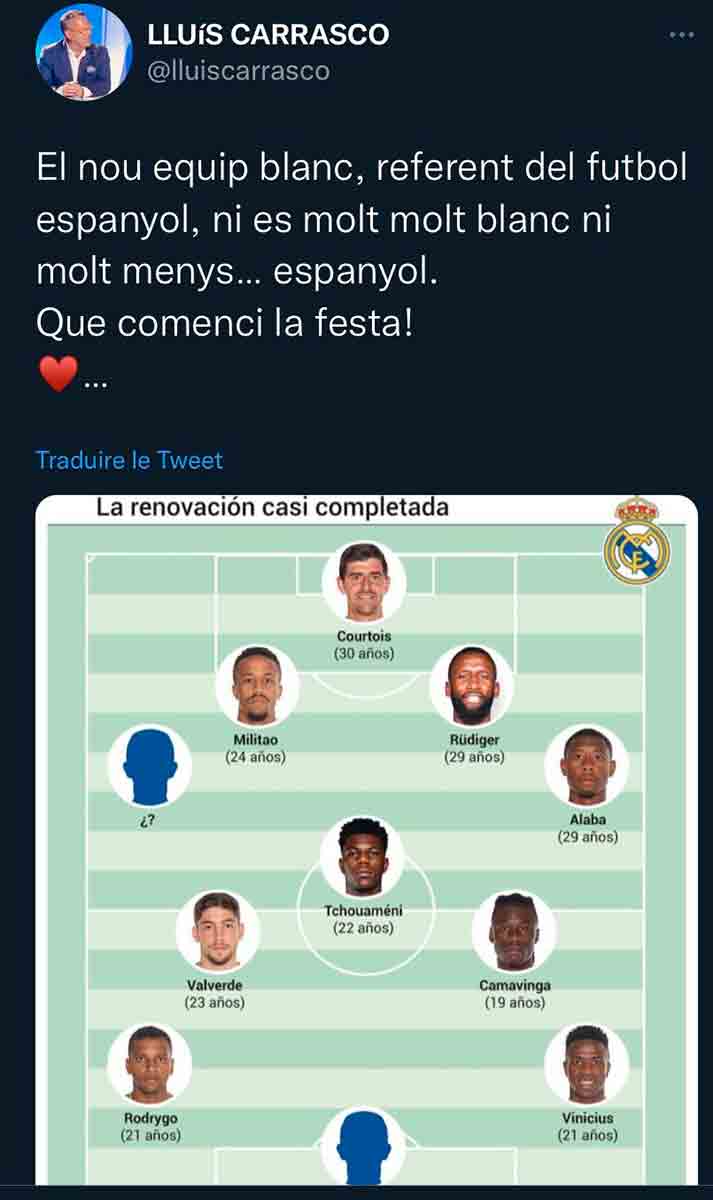The height and width of the screenshot is (1200, 713).
Task: Select Militao's player photo
Action: [x=256, y=686]
